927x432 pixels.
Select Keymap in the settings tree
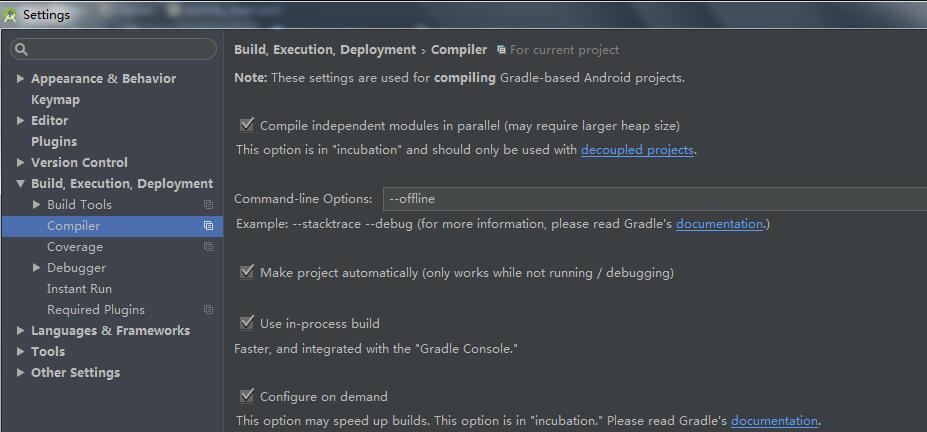pyautogui.click(x=55, y=100)
